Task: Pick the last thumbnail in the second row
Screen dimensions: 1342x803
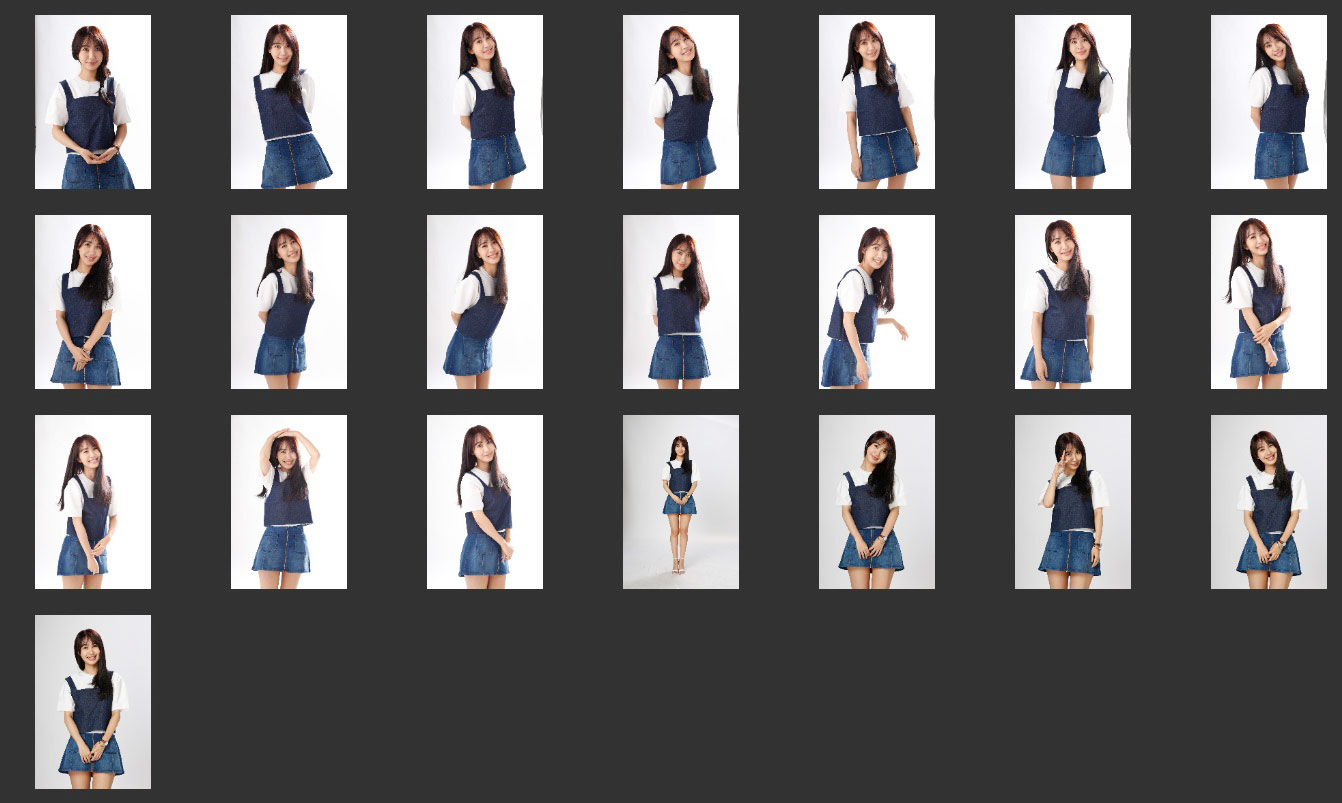Action: [1269, 302]
